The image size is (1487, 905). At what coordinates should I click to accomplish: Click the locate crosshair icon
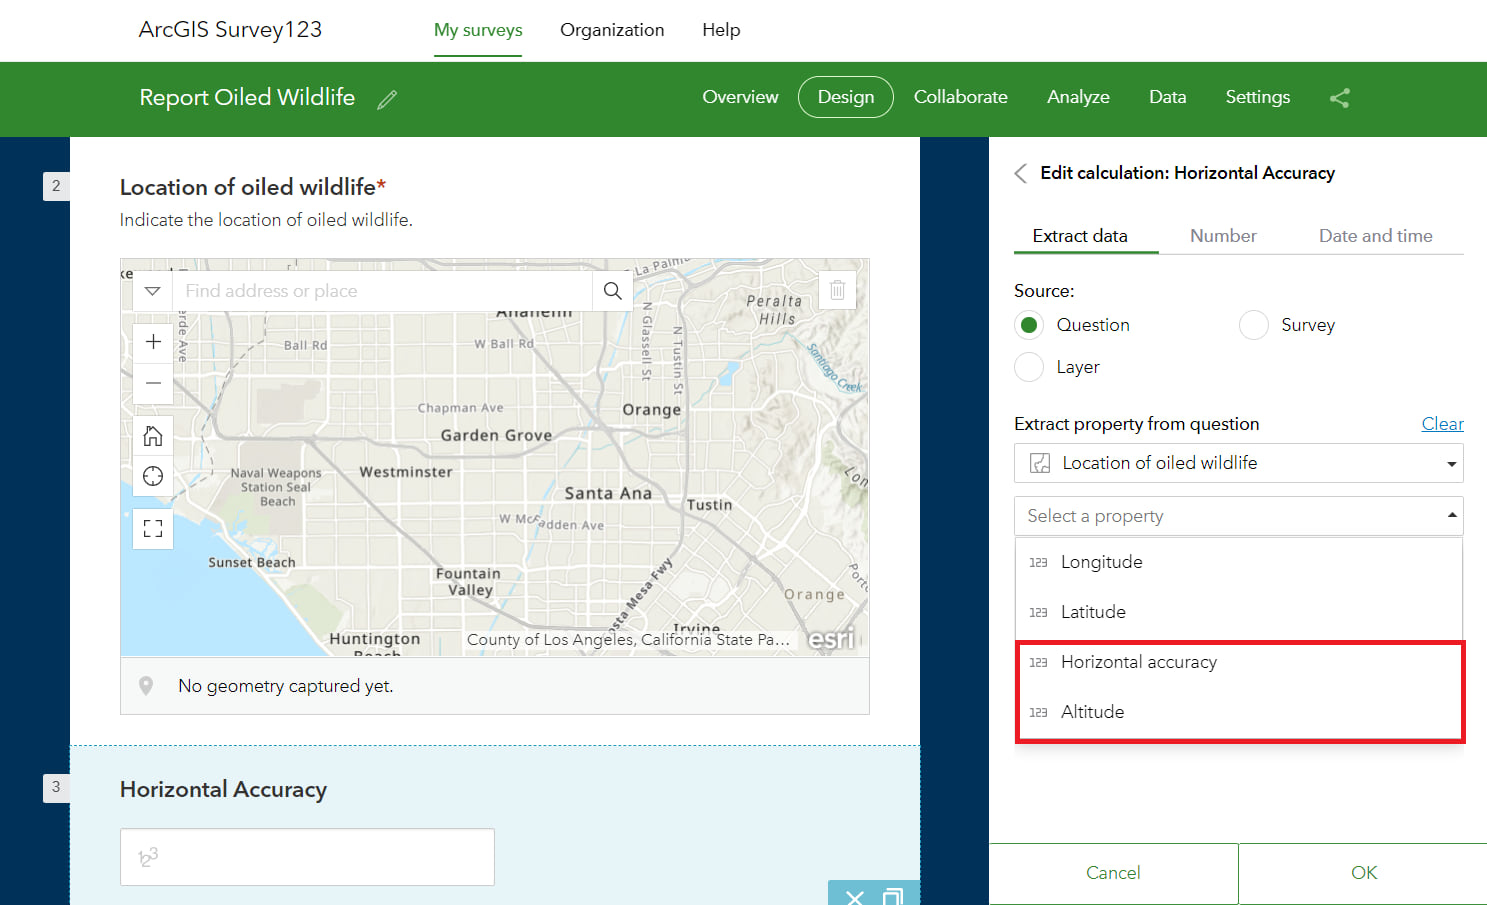[x=152, y=476]
